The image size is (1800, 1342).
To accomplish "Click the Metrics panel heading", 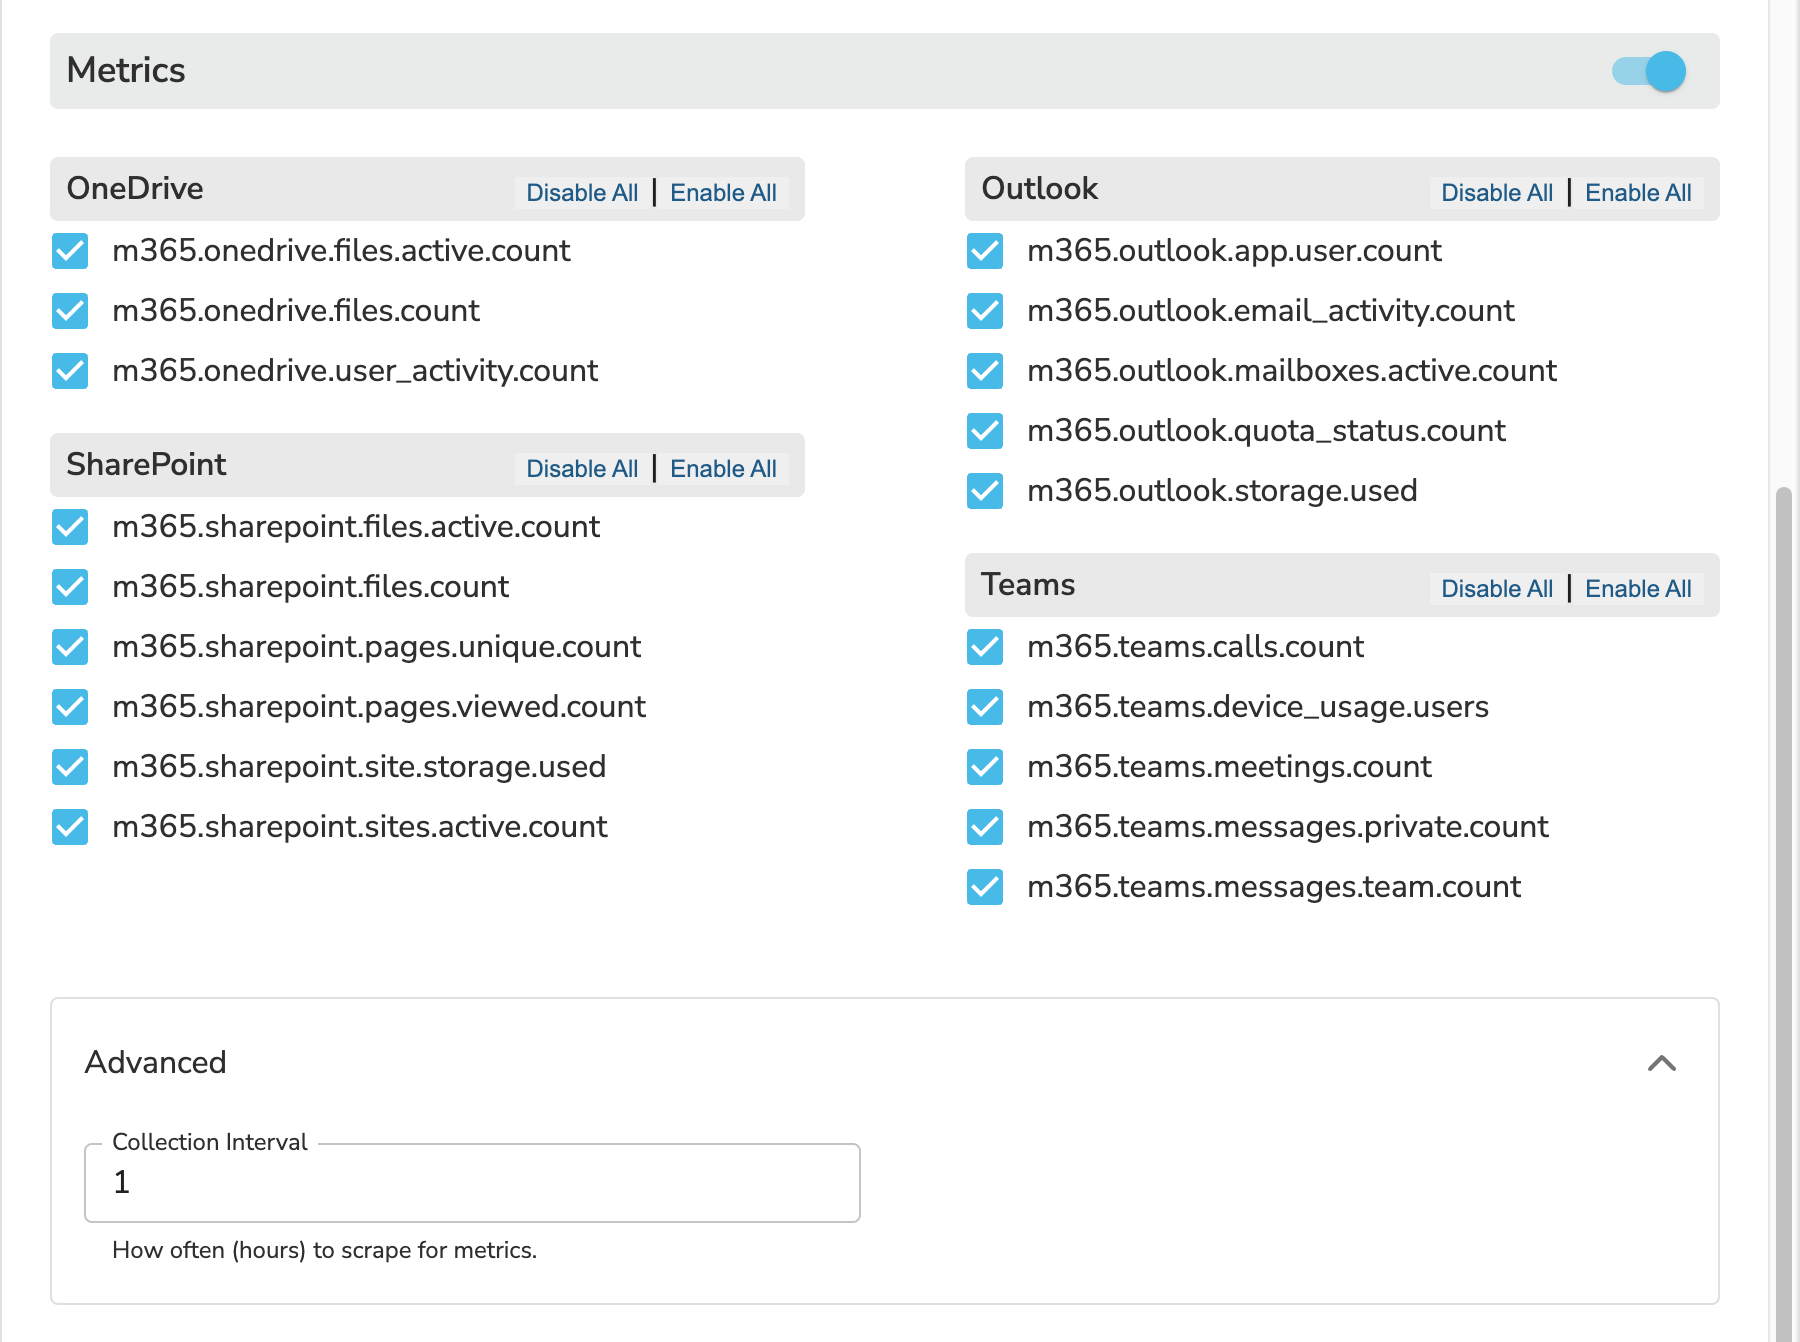I will coord(126,70).
